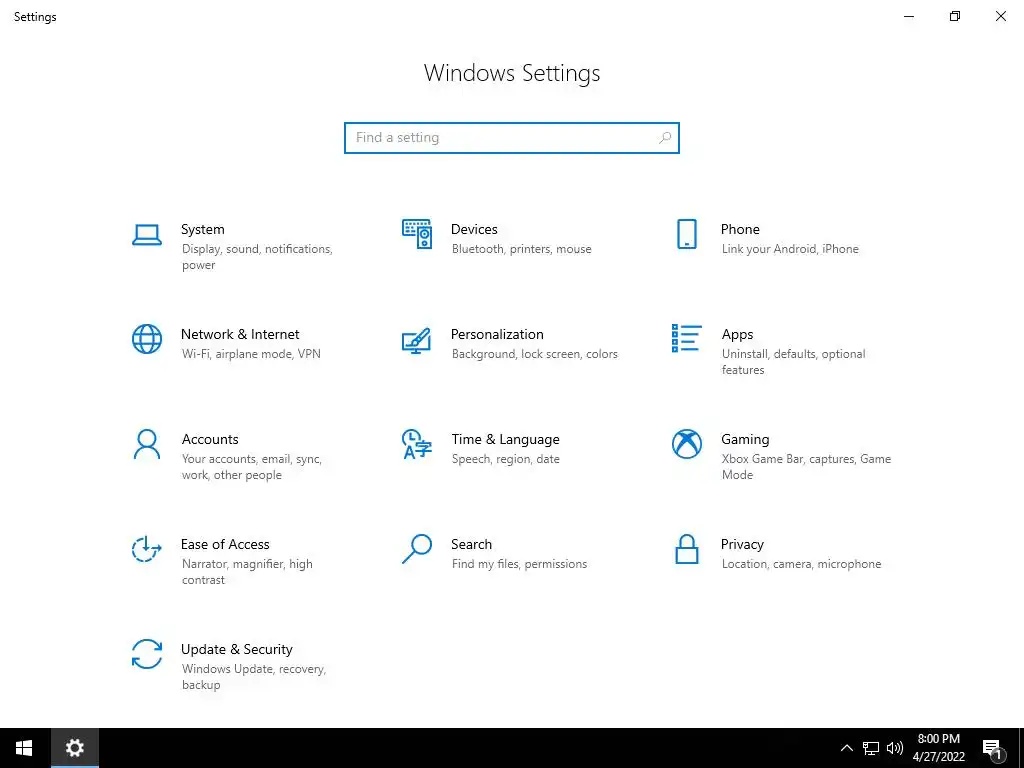
Task: Click 'Narrator, magnifier, high contrast' text
Action: coord(247,573)
